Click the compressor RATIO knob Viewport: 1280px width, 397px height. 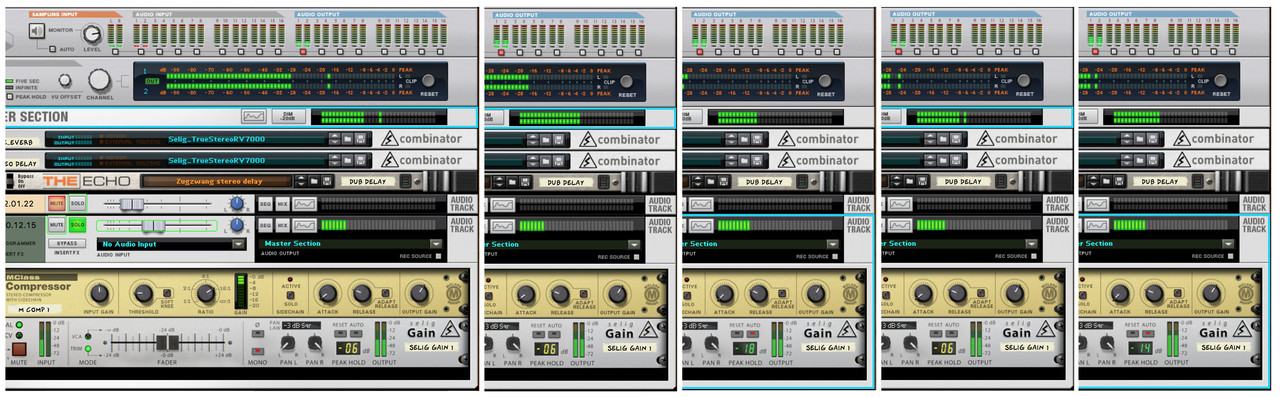tap(206, 293)
